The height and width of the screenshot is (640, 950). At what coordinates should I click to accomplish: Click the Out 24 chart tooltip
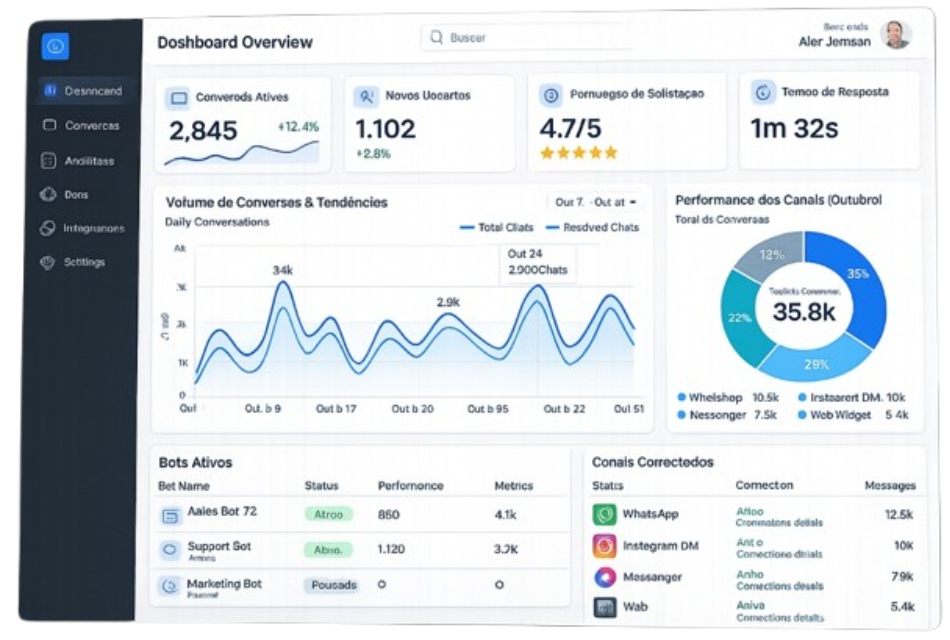(537, 262)
